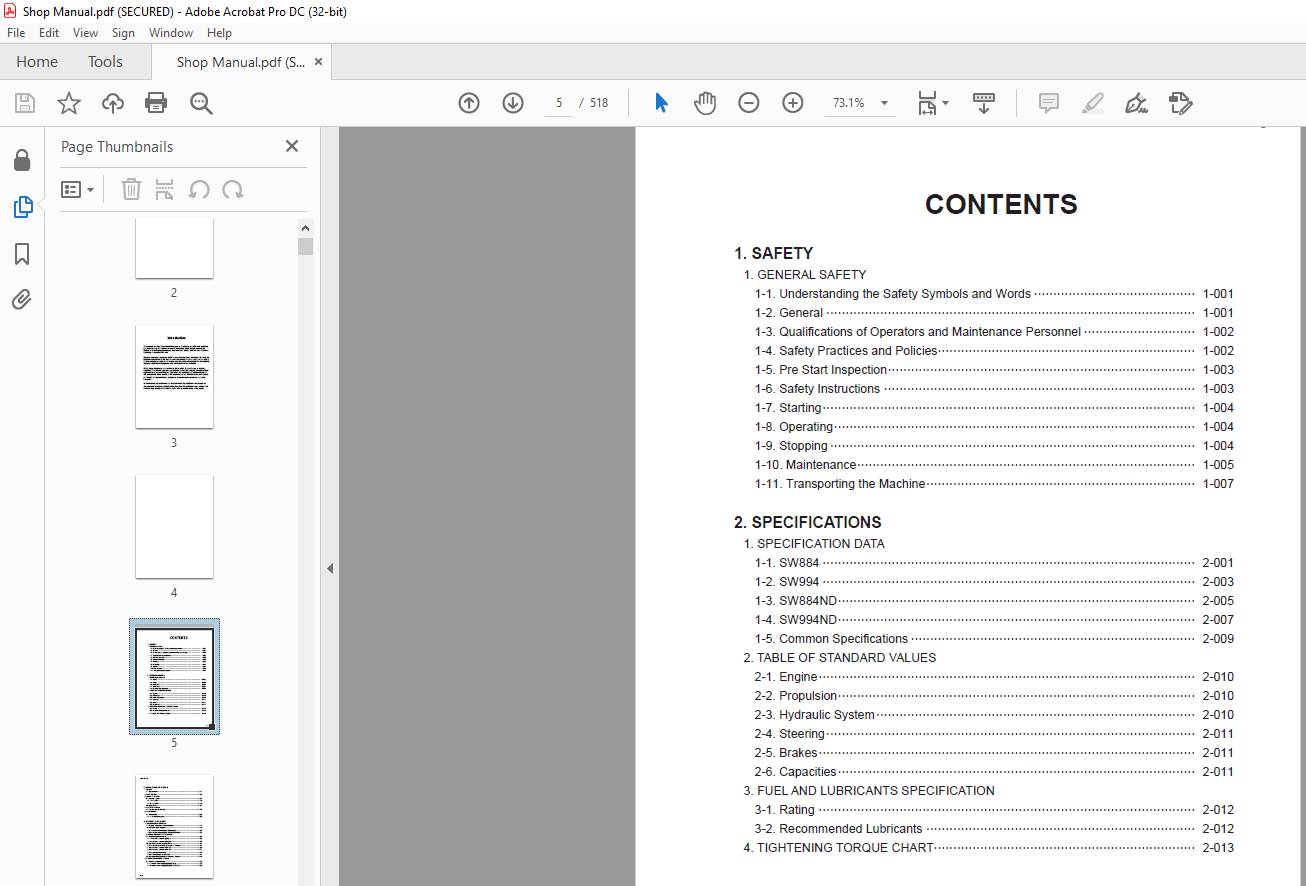Open the Bookmarks panel icon
The image size is (1306, 886).
coord(22,254)
